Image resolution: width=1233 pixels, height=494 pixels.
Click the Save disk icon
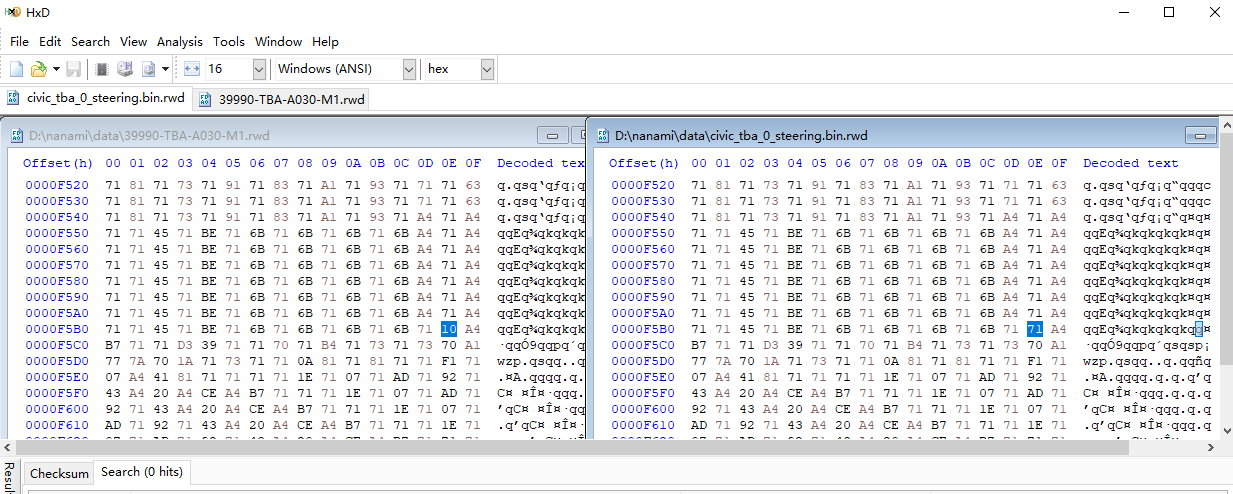tap(74, 69)
